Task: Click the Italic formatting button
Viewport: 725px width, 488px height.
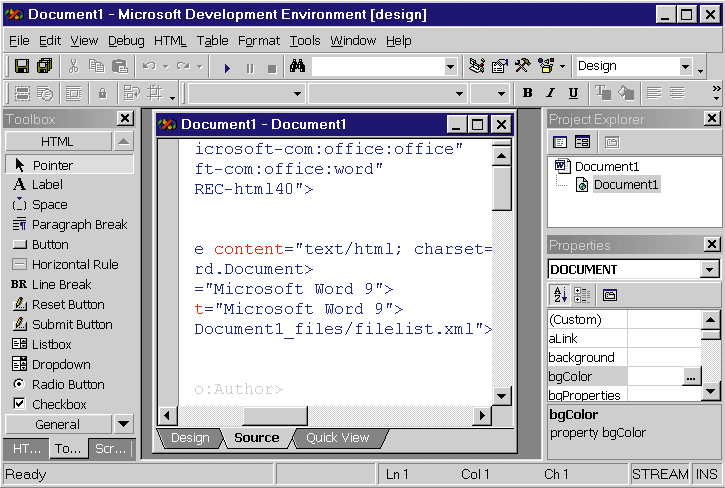Action: 550,93
